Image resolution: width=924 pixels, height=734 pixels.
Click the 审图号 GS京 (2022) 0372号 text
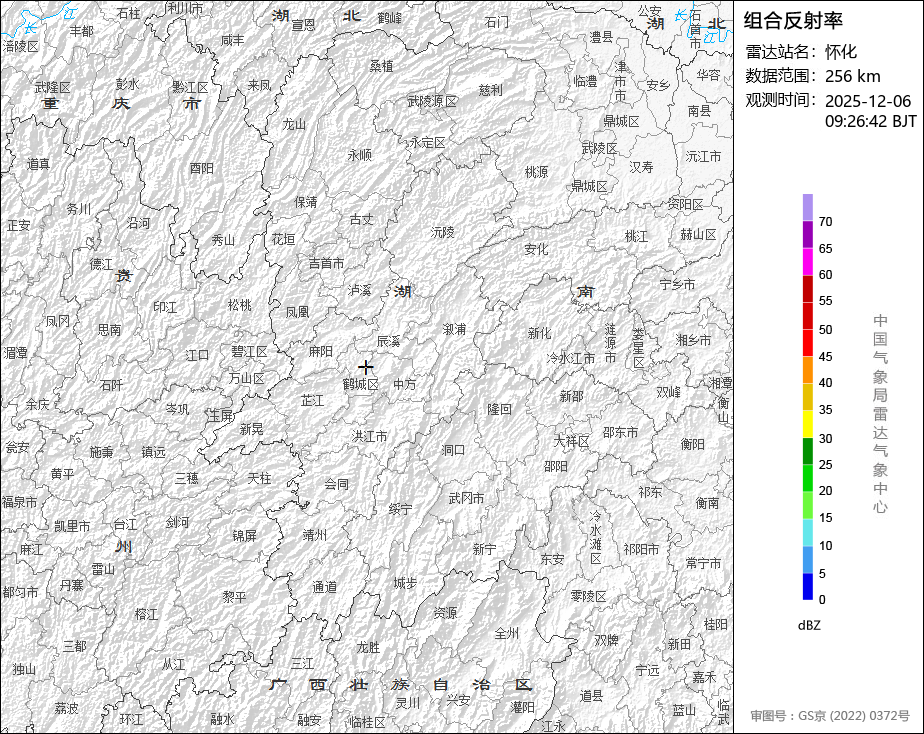point(830,716)
